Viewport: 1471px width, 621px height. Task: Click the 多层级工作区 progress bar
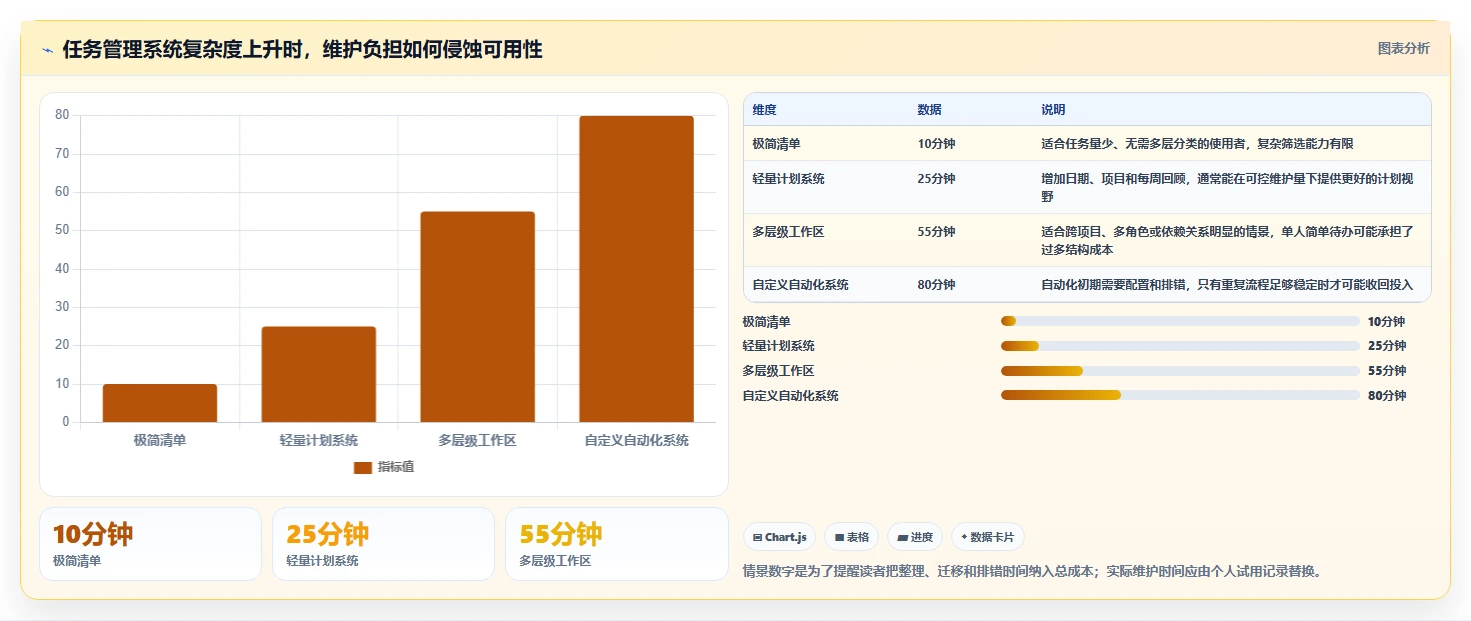click(x=1180, y=371)
